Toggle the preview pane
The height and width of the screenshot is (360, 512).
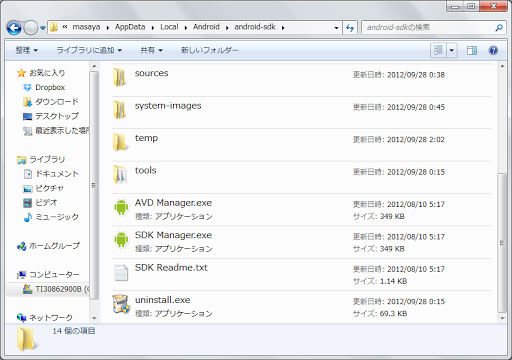pyautogui.click(x=472, y=51)
